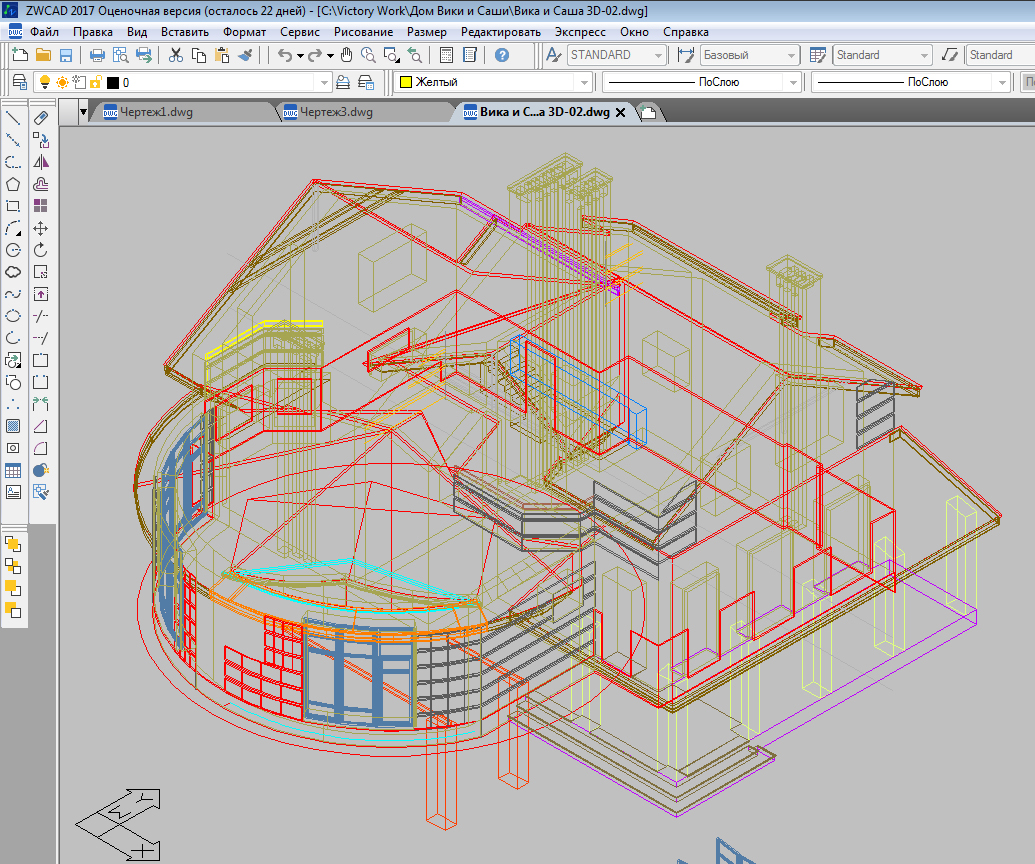The image size is (1035, 864).
Task: Toggle layer lock padlock icon
Action: coord(95,83)
